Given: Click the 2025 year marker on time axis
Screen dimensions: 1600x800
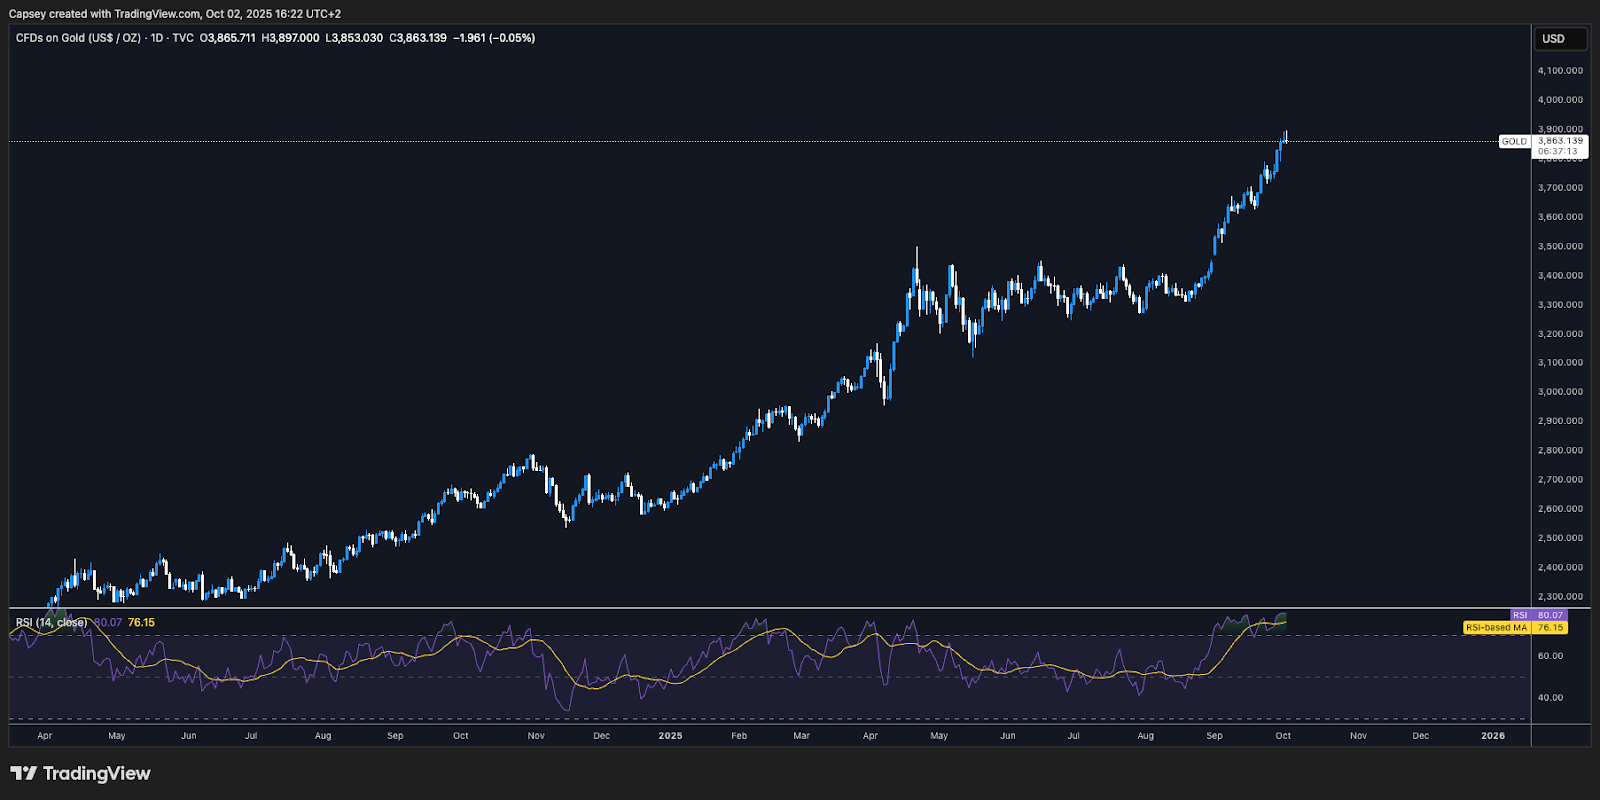Looking at the screenshot, I should pyautogui.click(x=670, y=735).
